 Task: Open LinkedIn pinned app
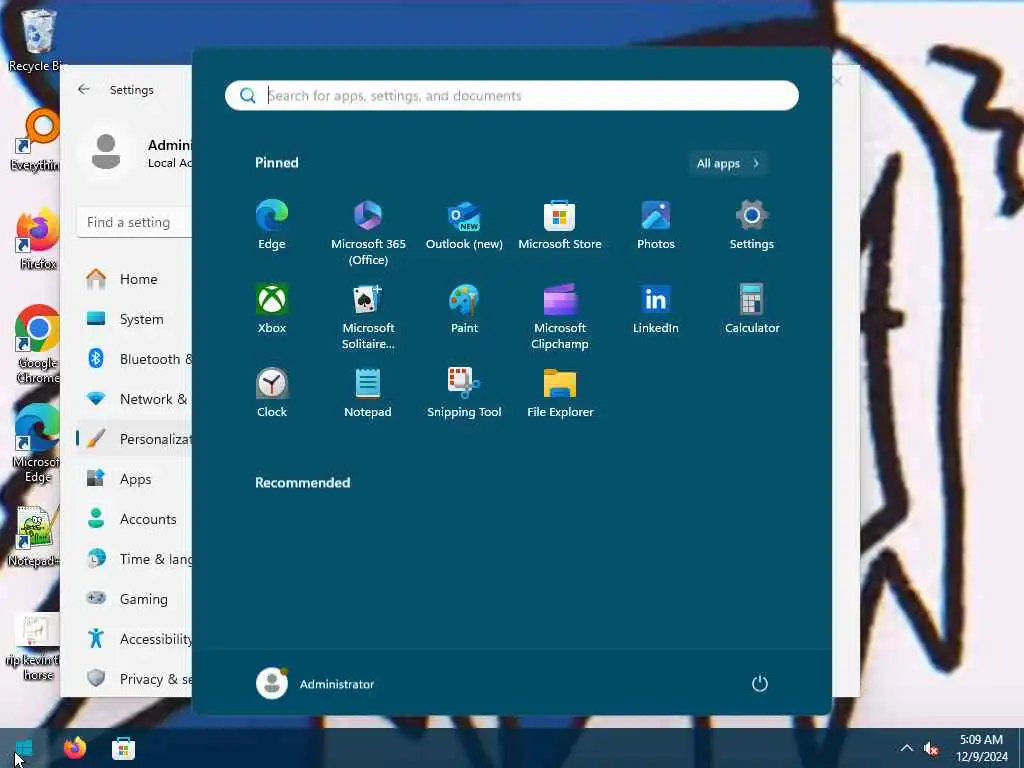pos(656,309)
